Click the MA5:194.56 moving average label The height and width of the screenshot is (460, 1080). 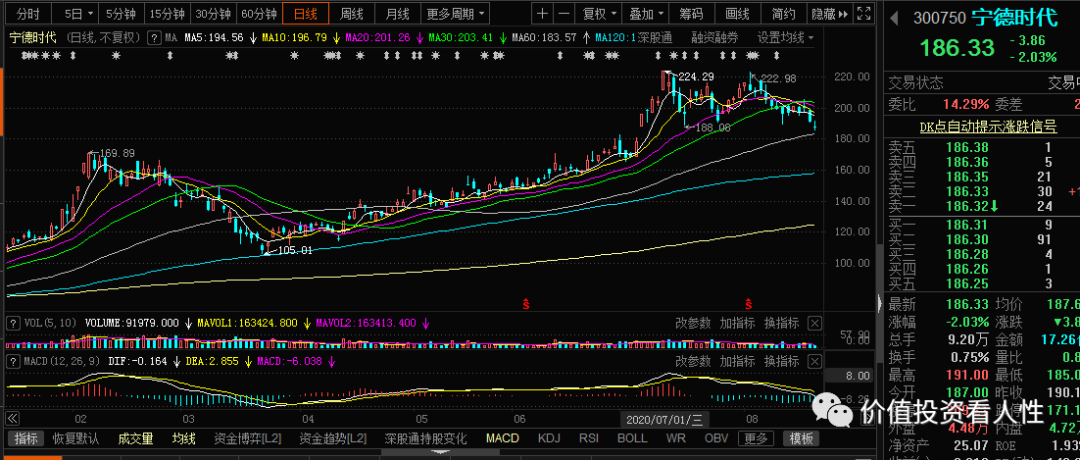pyautogui.click(x=214, y=37)
